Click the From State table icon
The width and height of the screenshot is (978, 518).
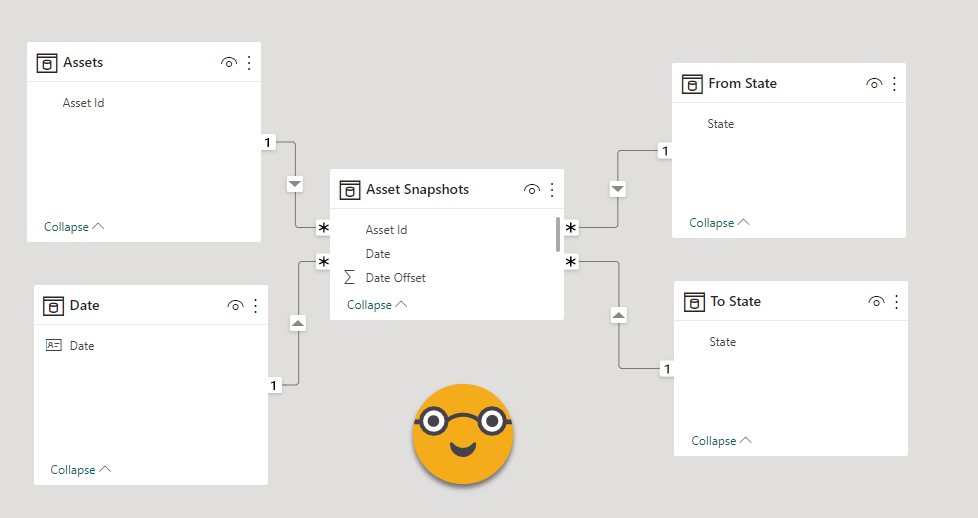pos(692,84)
